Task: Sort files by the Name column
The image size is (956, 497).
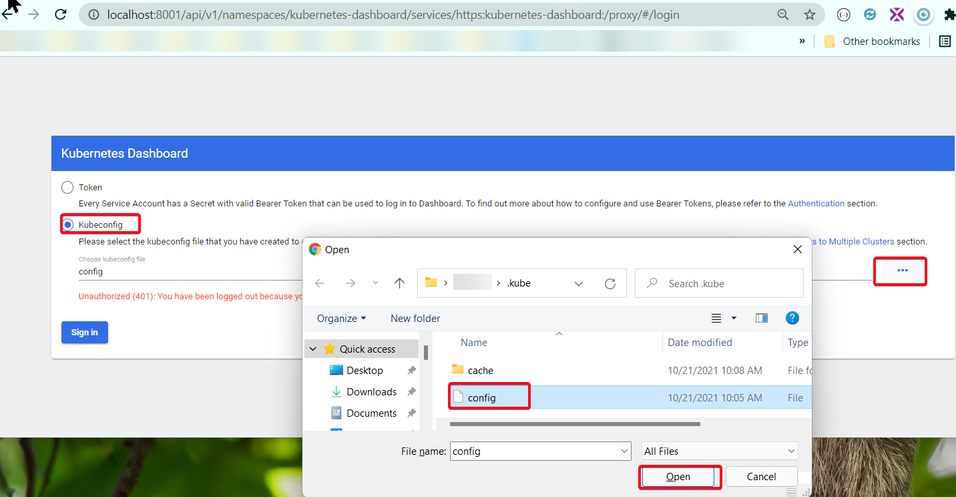Action: coord(474,343)
